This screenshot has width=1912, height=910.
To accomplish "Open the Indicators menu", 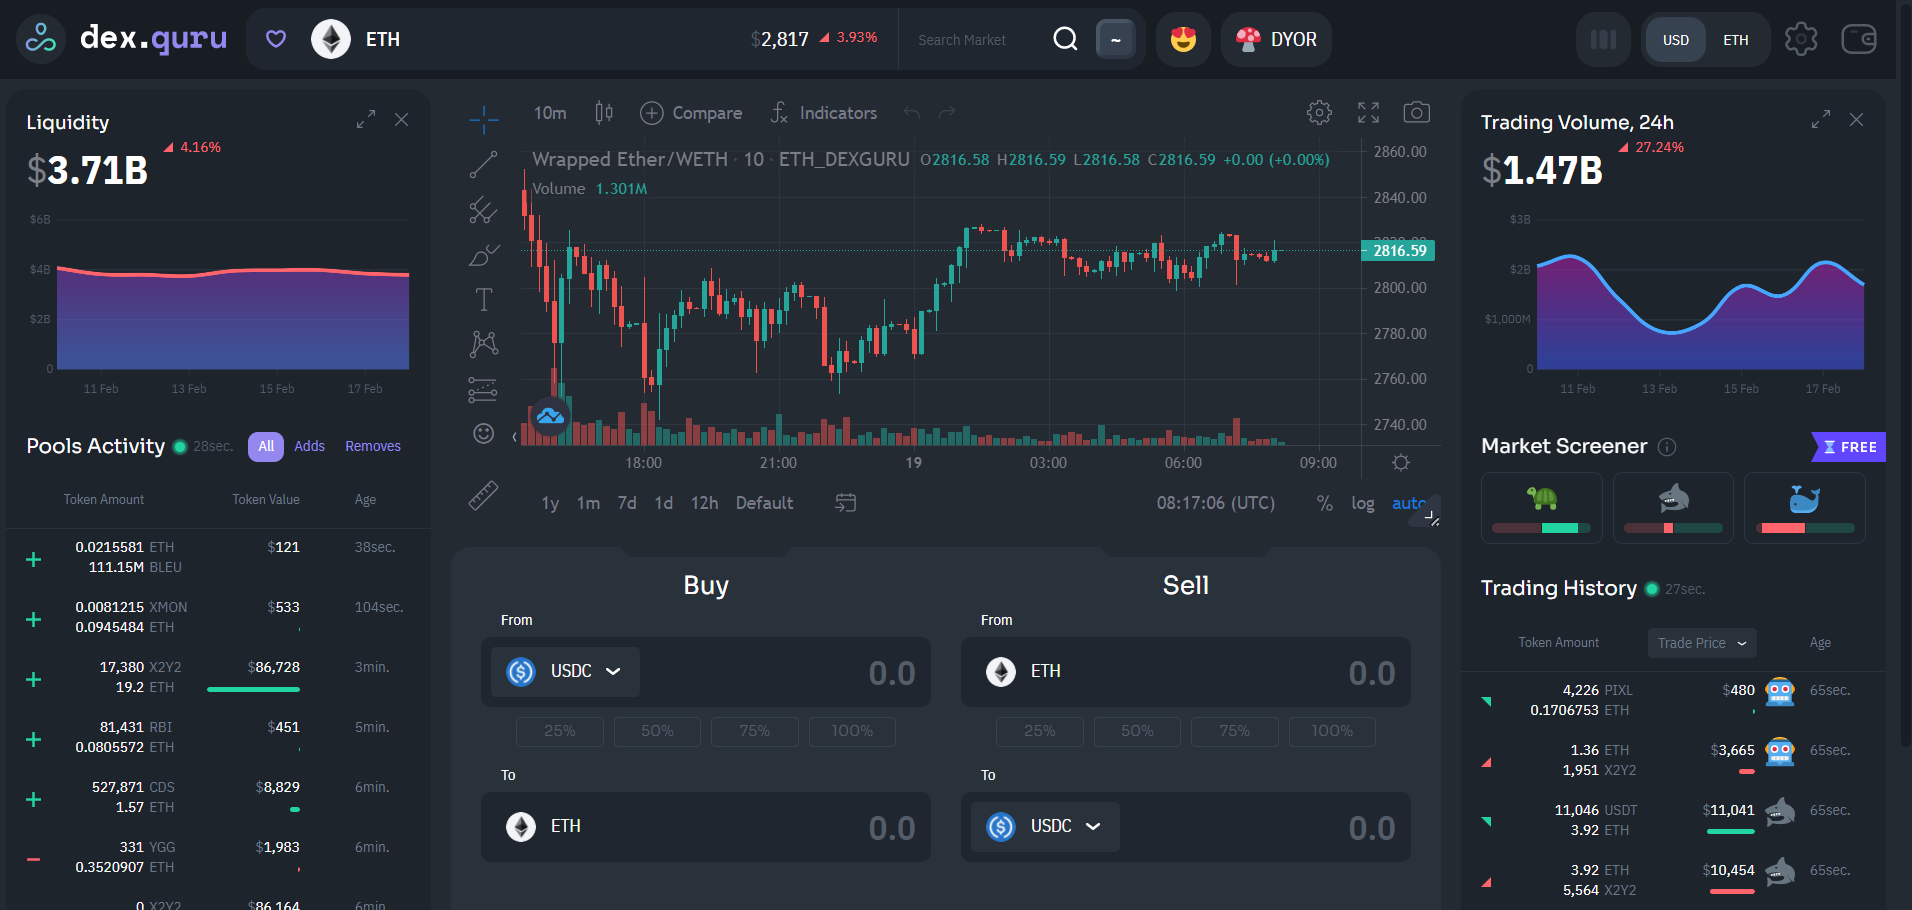I will pyautogui.click(x=824, y=113).
